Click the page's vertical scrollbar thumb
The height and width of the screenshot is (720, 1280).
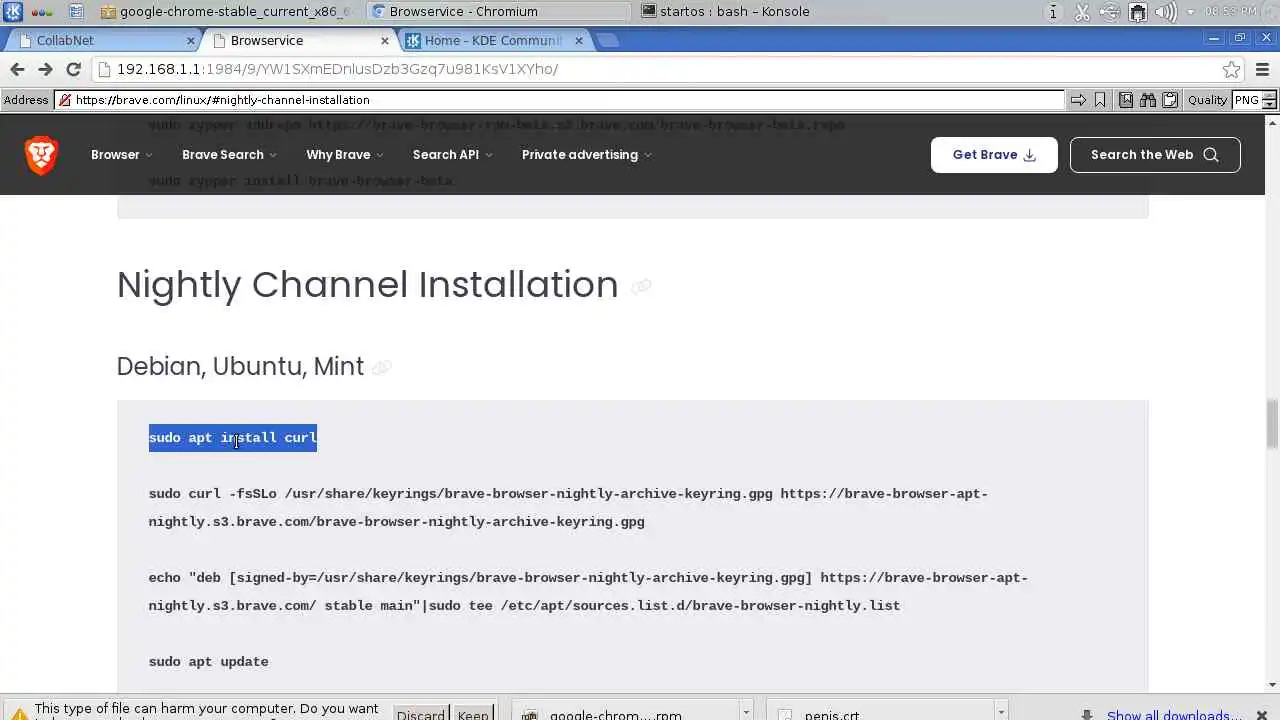1272,424
